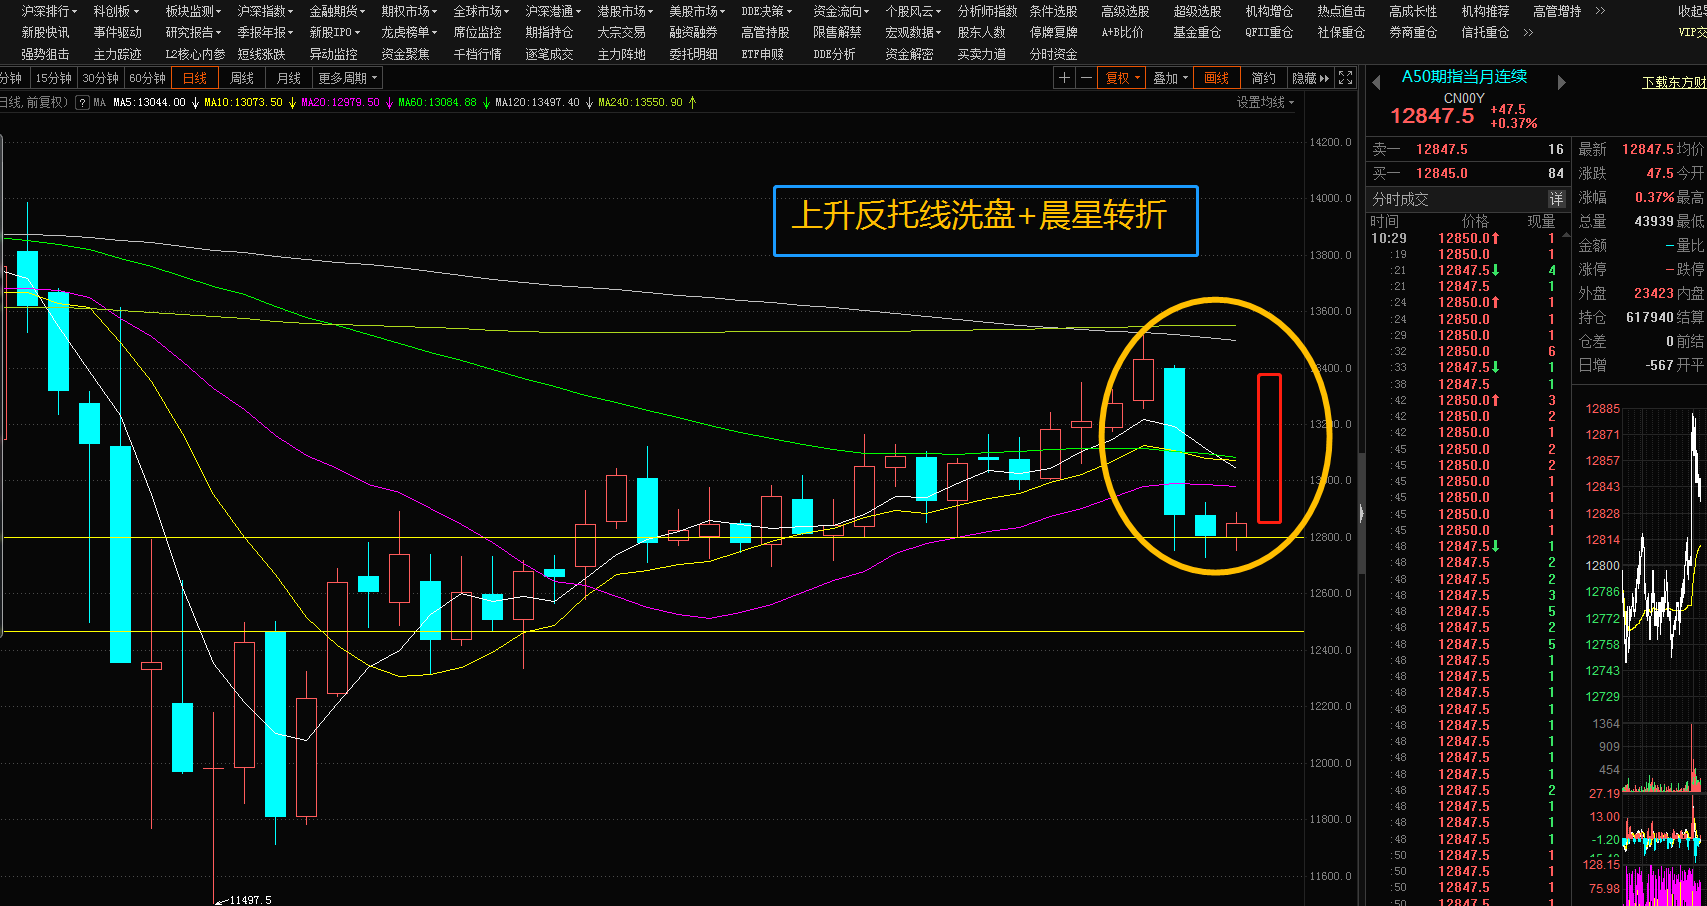Screen dimensions: 1707x906
Task: Expand the 科创板 menu
Action: pos(116,11)
